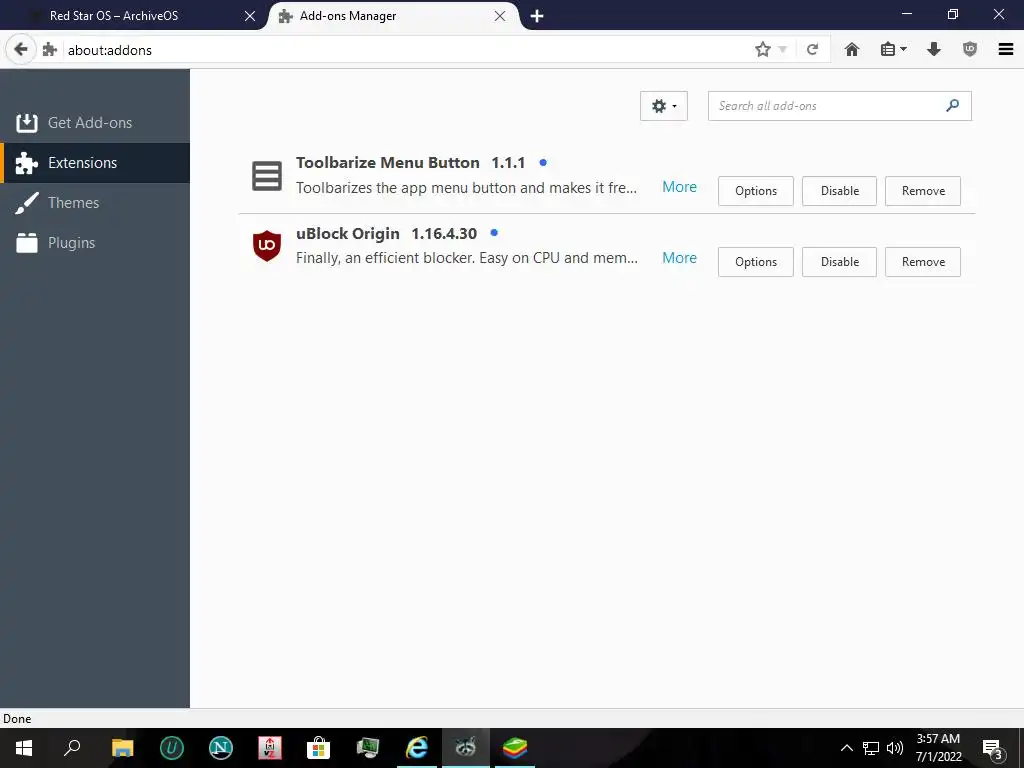Open the clock showing 3:57 AM
The width and height of the screenshot is (1024, 768).
pyautogui.click(x=938, y=748)
